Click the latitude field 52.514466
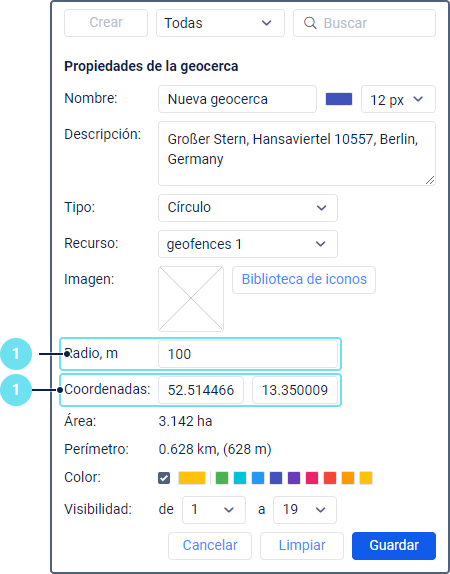Image resolution: width=450 pixels, height=574 pixels. (x=201, y=390)
